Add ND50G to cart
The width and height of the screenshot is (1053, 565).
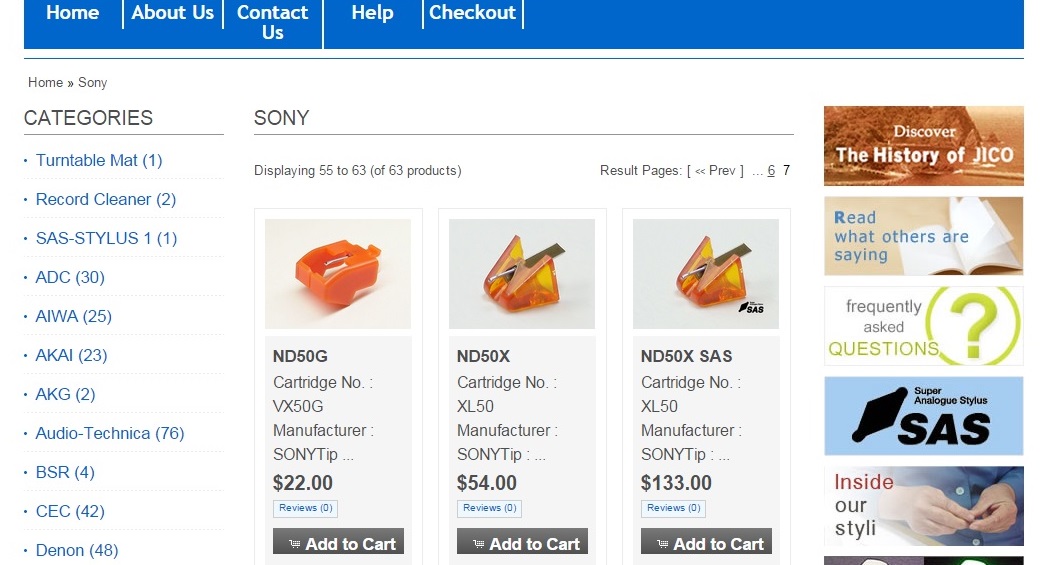(338, 543)
